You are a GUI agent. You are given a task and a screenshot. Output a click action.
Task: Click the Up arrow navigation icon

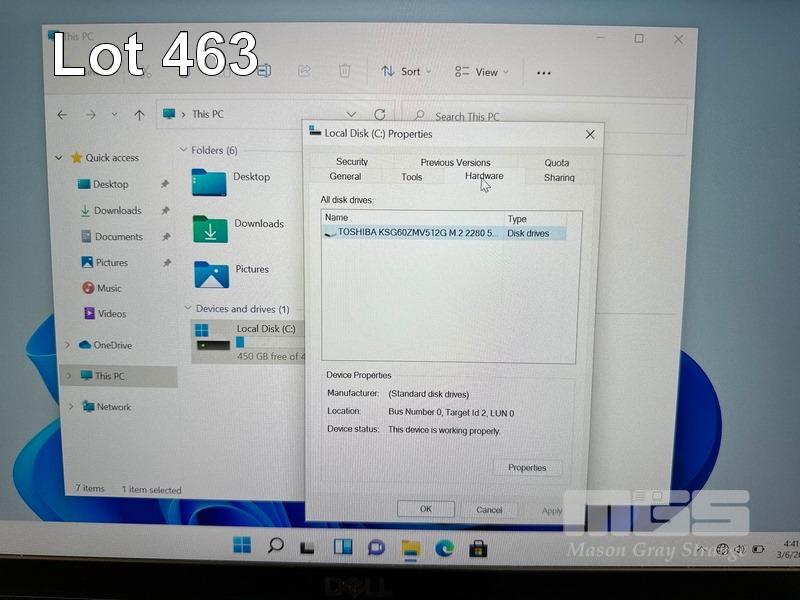click(139, 115)
